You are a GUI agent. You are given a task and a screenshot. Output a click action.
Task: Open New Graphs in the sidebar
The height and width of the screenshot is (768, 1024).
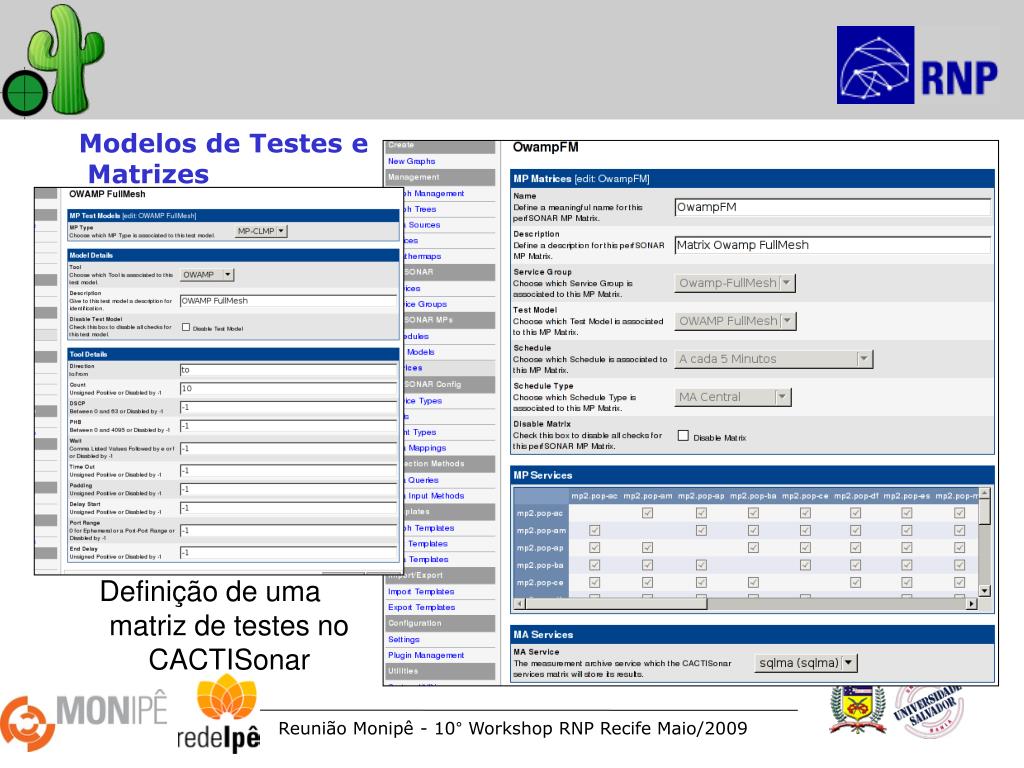click(411, 161)
